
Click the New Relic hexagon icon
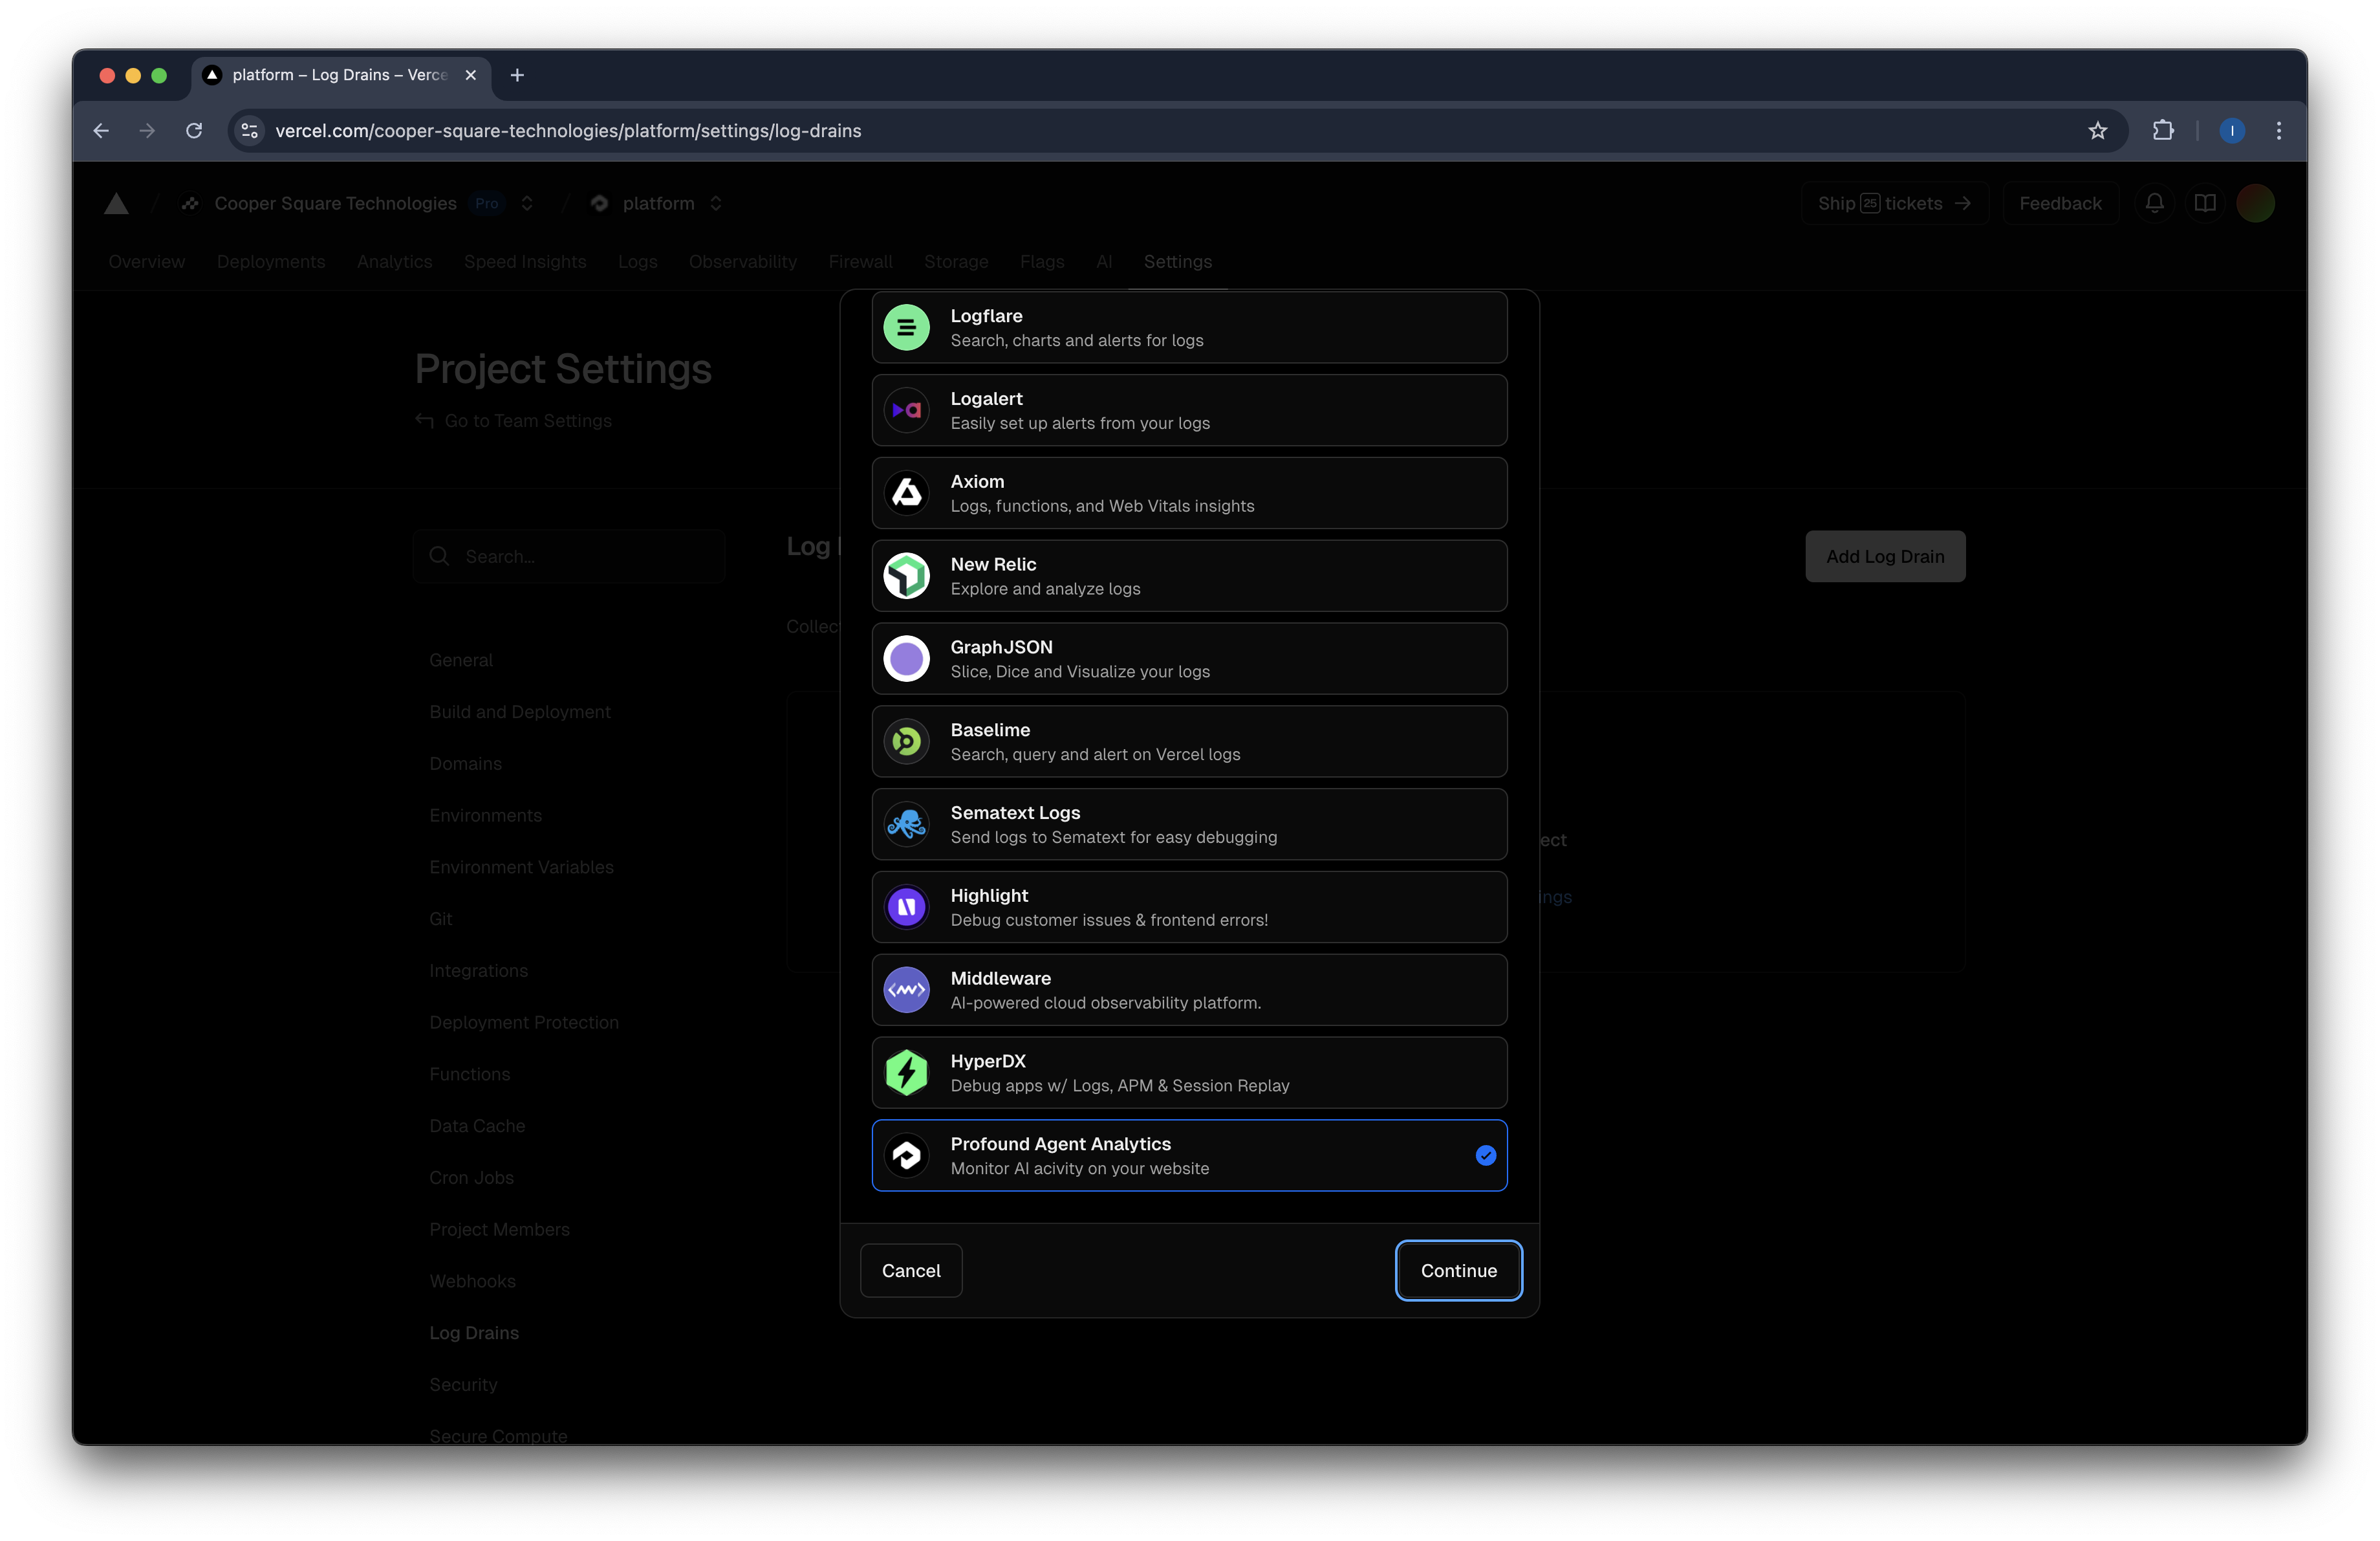click(906, 576)
